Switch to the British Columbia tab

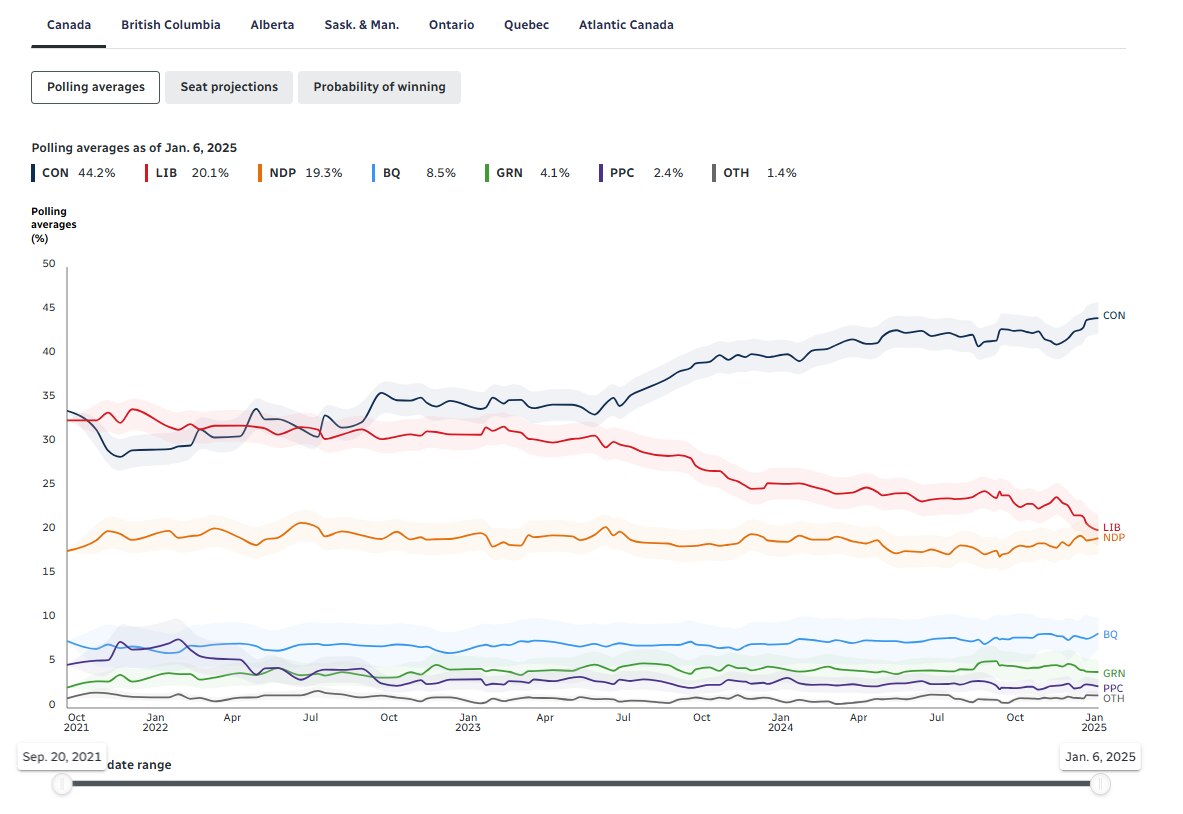(x=171, y=25)
